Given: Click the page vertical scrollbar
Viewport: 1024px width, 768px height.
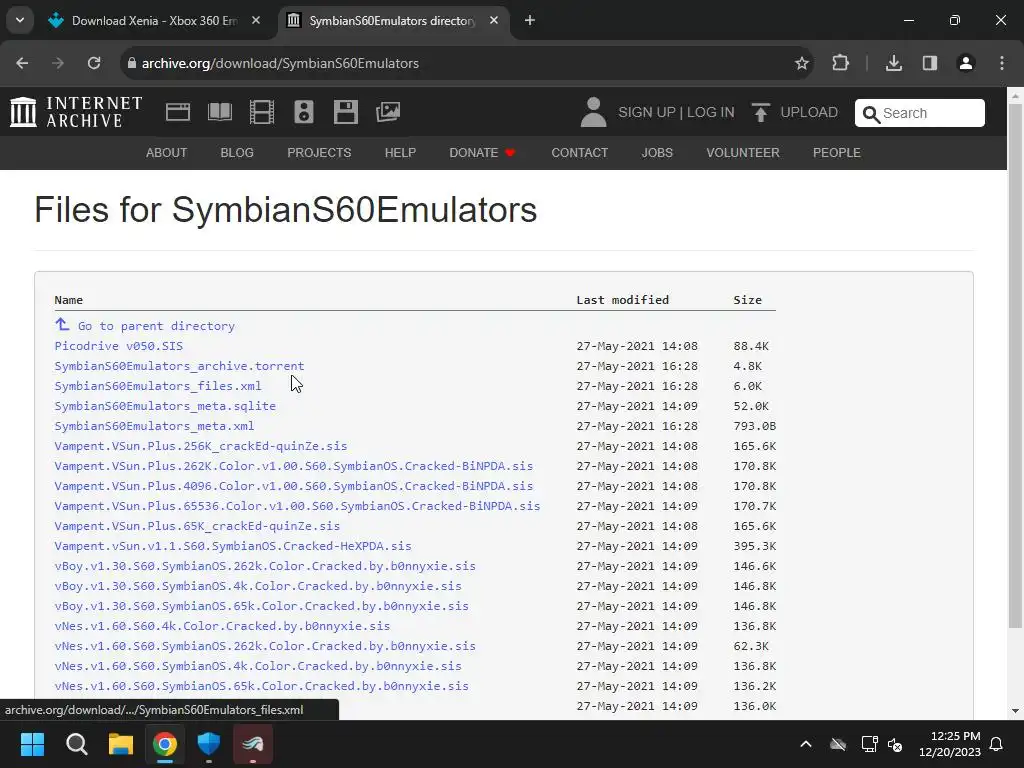Looking at the screenshot, I should [1016, 366].
